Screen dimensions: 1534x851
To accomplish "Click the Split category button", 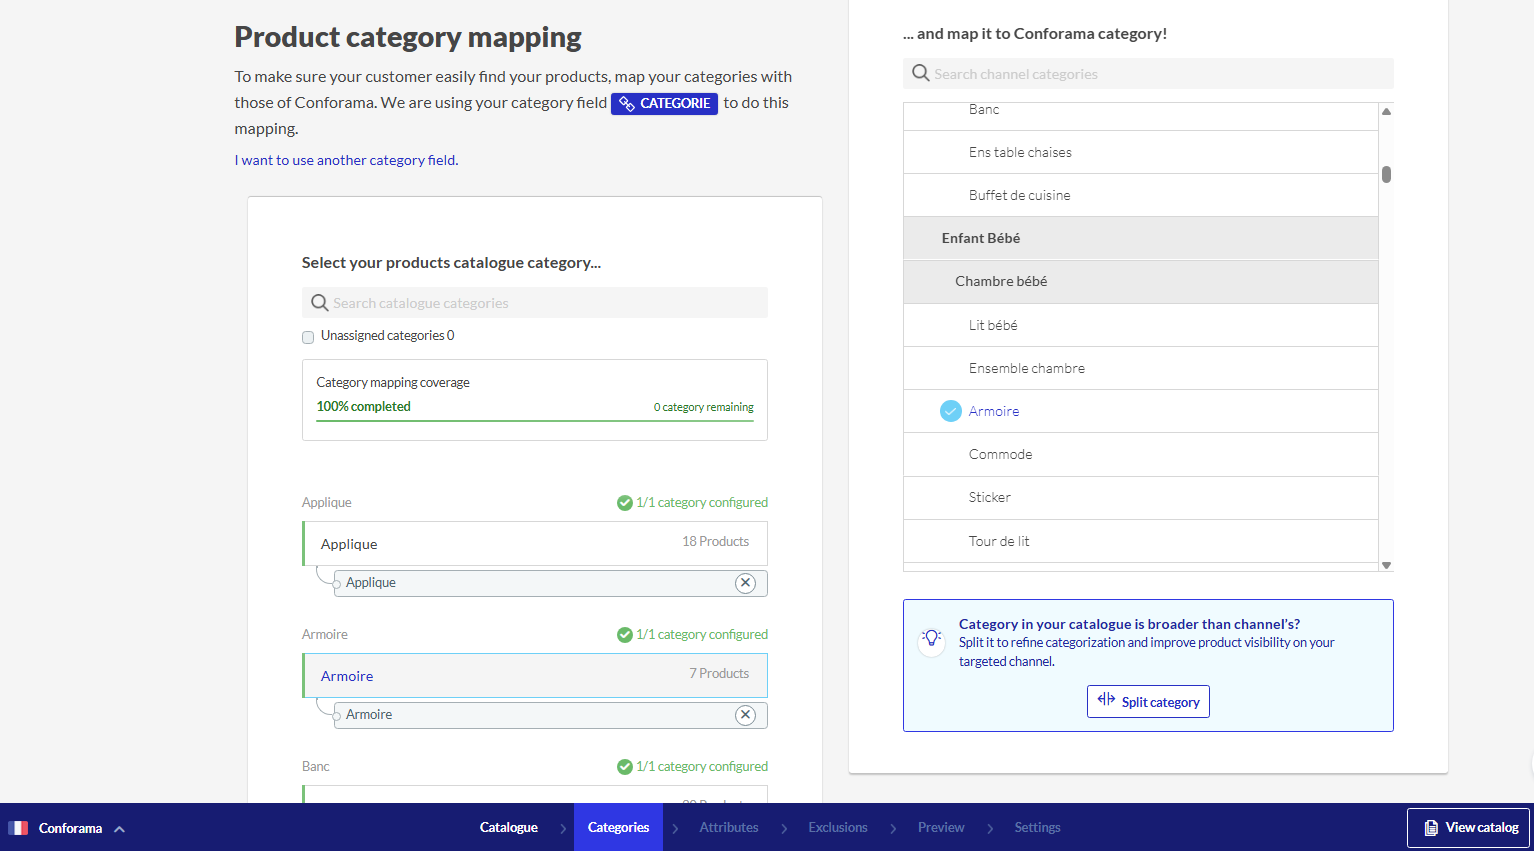I will (x=1148, y=701).
